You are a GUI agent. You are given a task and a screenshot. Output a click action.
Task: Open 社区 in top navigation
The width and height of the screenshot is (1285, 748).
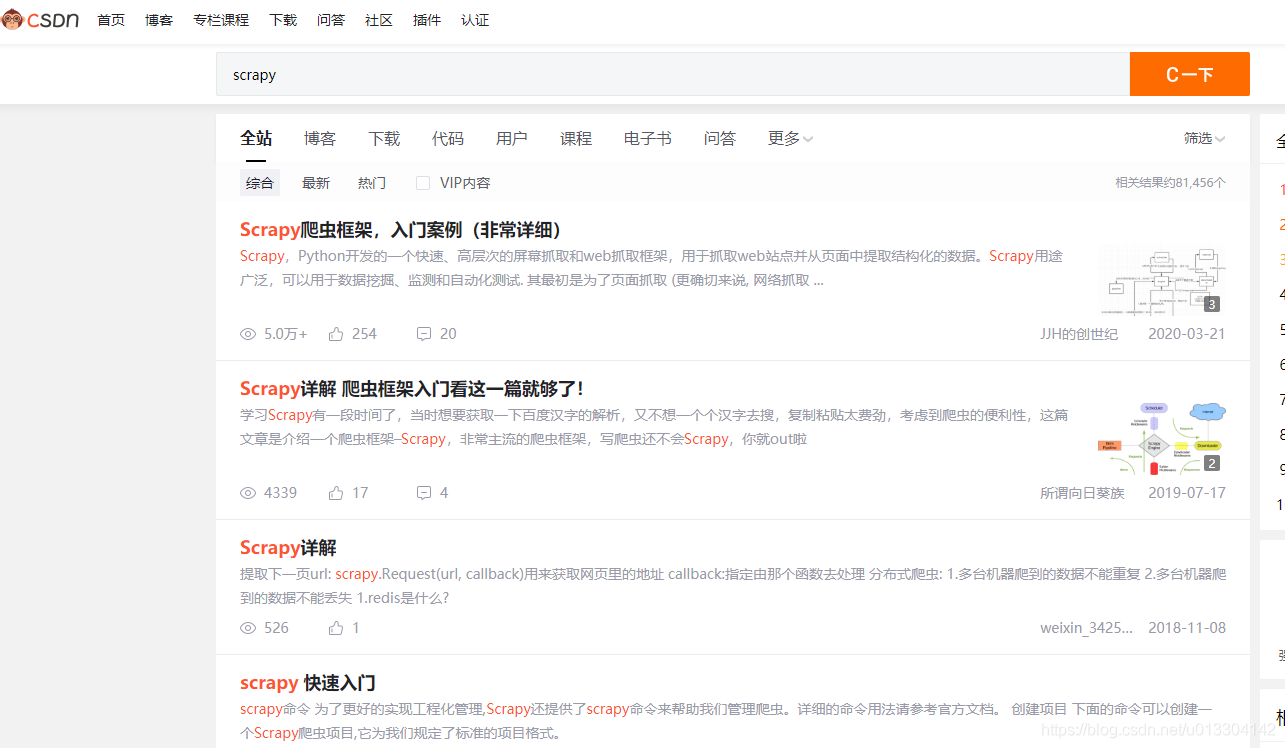pos(379,20)
